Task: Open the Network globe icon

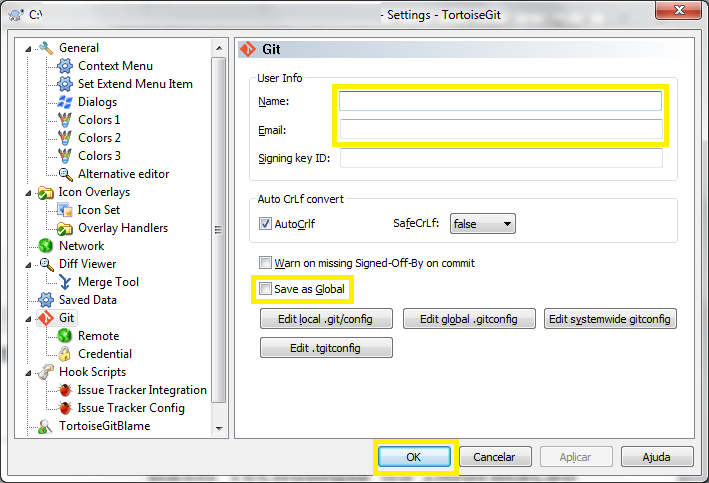Action: point(46,246)
